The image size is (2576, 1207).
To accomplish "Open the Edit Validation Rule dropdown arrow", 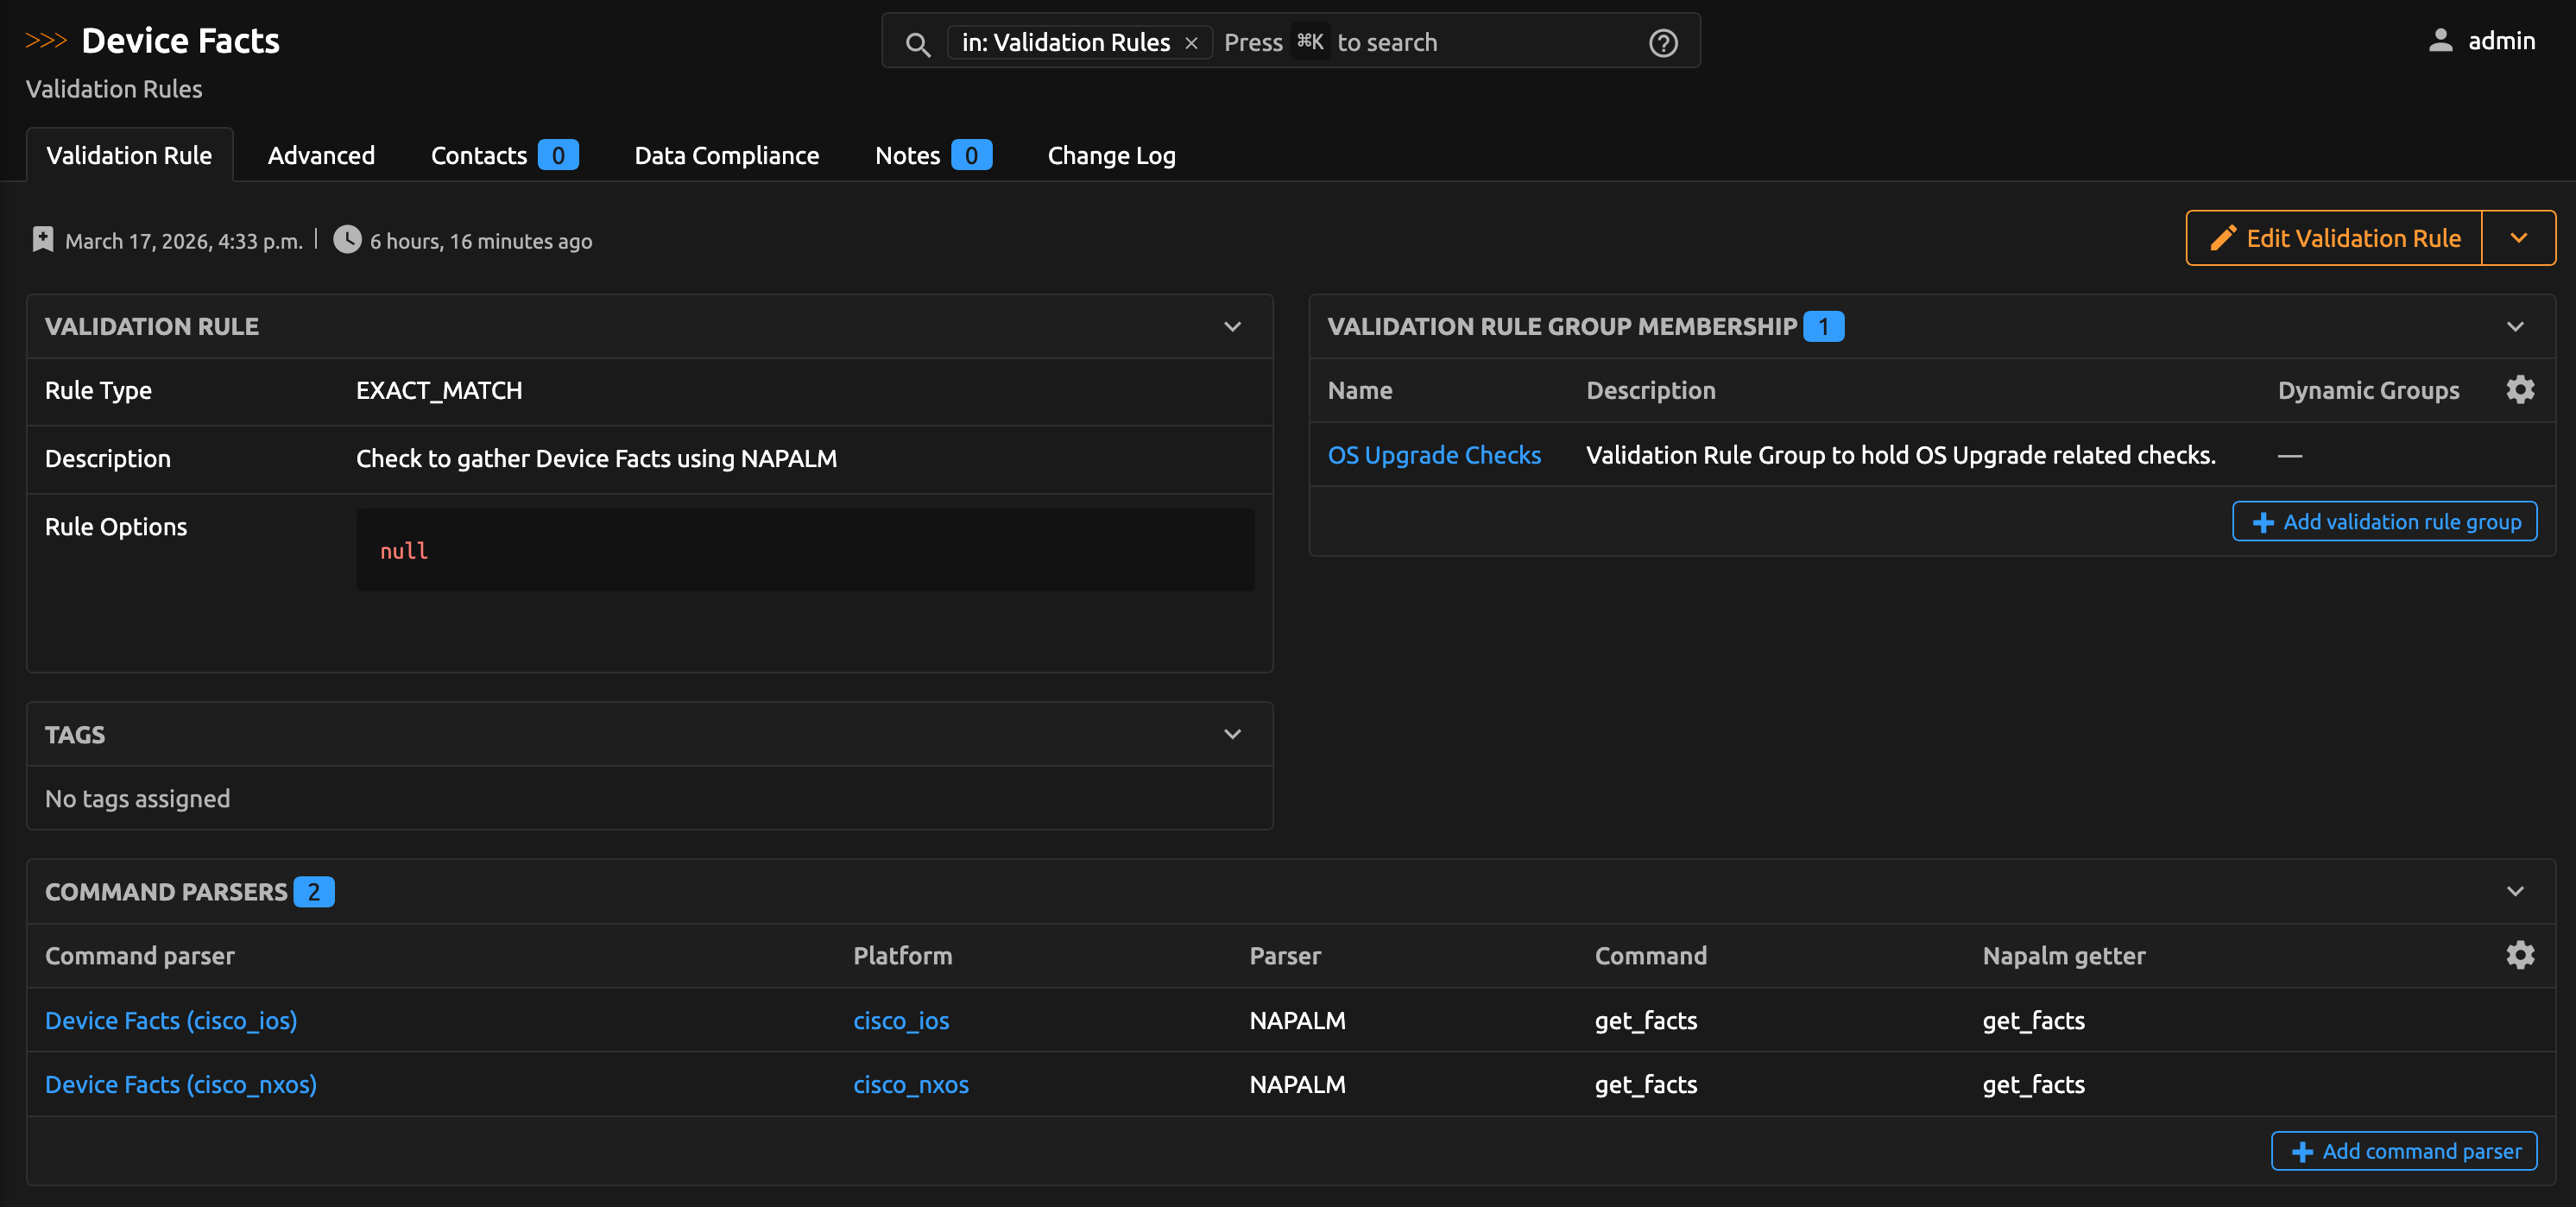I will pyautogui.click(x=2518, y=238).
